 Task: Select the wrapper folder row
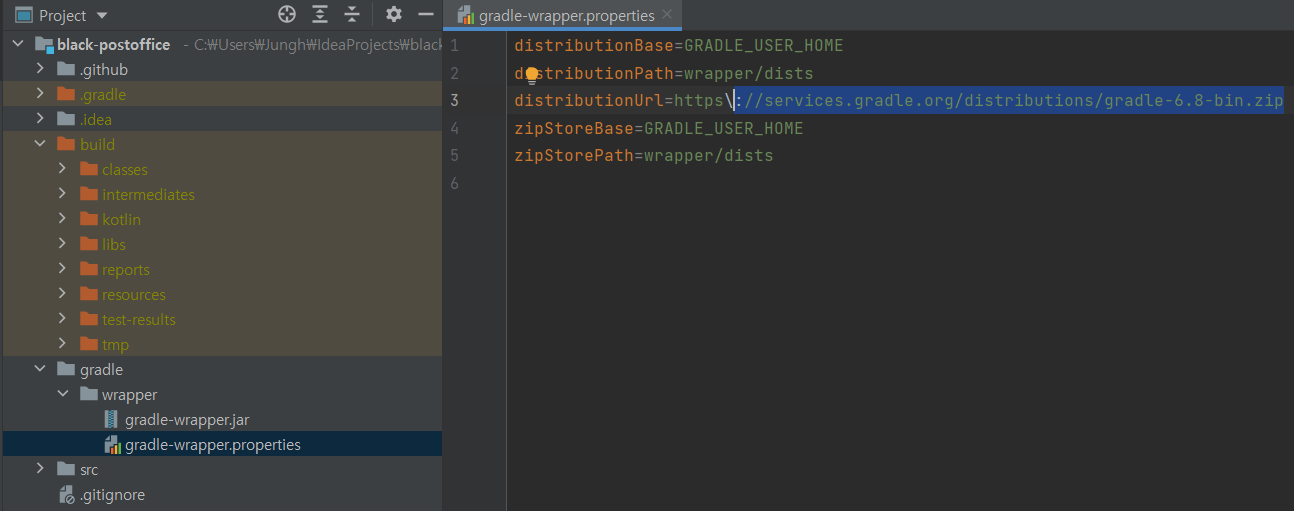click(222, 394)
